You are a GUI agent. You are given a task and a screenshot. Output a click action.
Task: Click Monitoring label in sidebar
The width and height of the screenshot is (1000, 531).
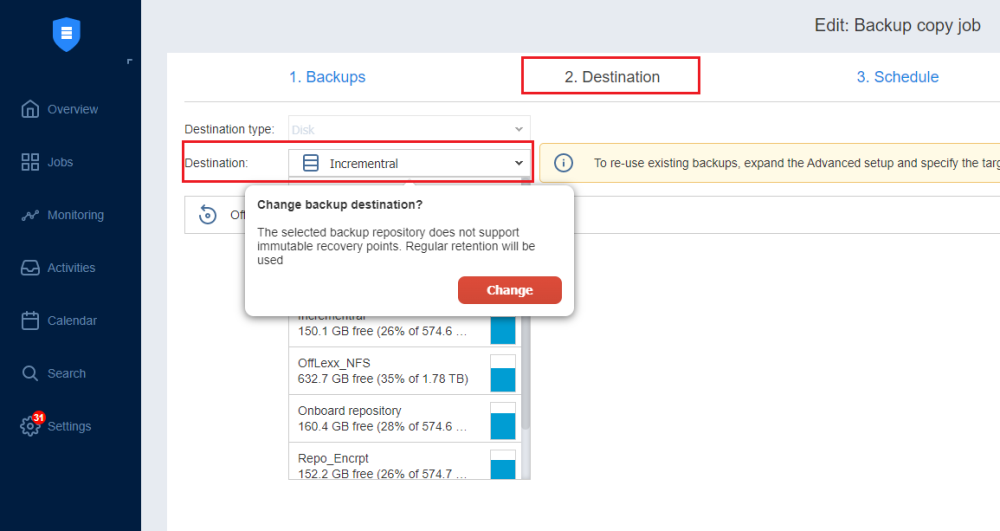click(x=75, y=215)
